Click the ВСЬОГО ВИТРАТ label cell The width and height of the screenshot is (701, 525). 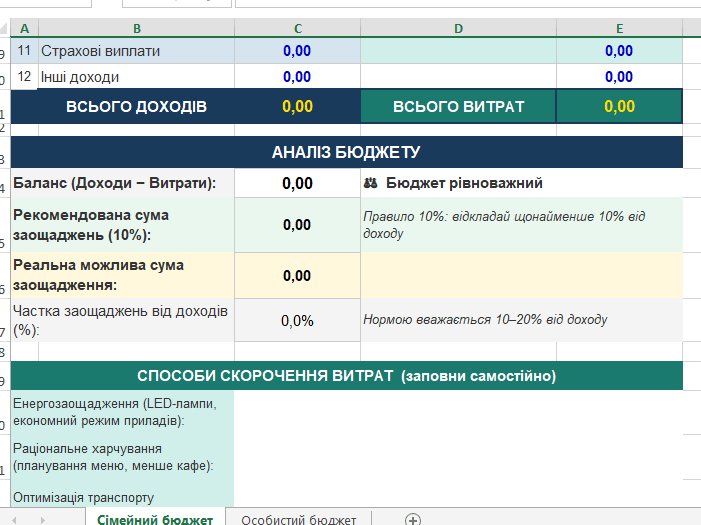[459, 106]
